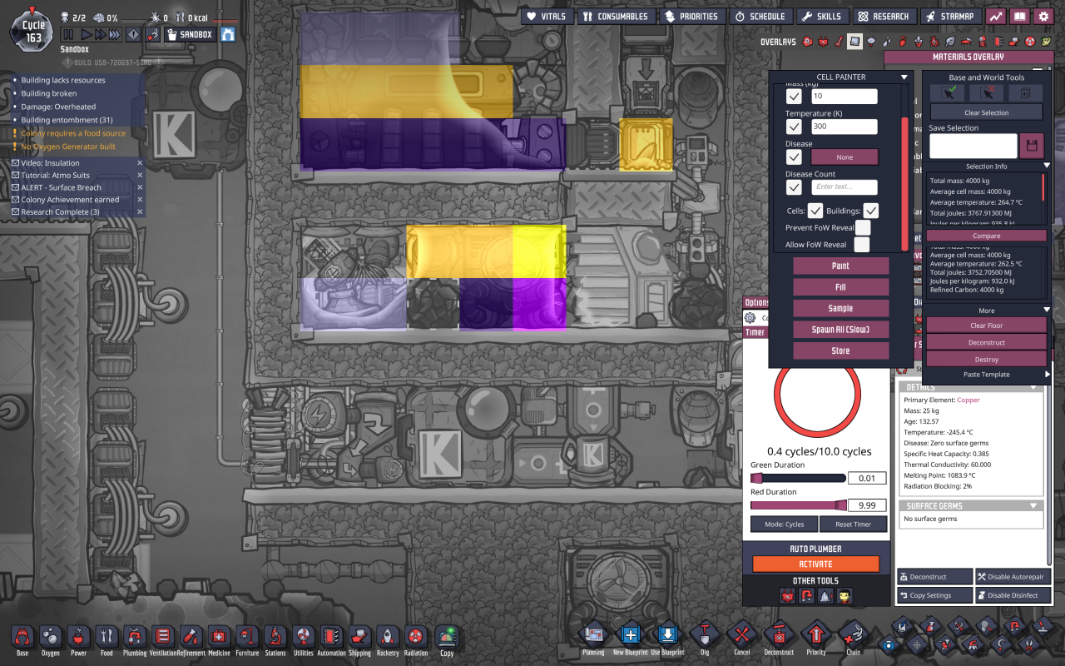1065x666 pixels.
Task: Open the Schedule screen
Action: 760,16
